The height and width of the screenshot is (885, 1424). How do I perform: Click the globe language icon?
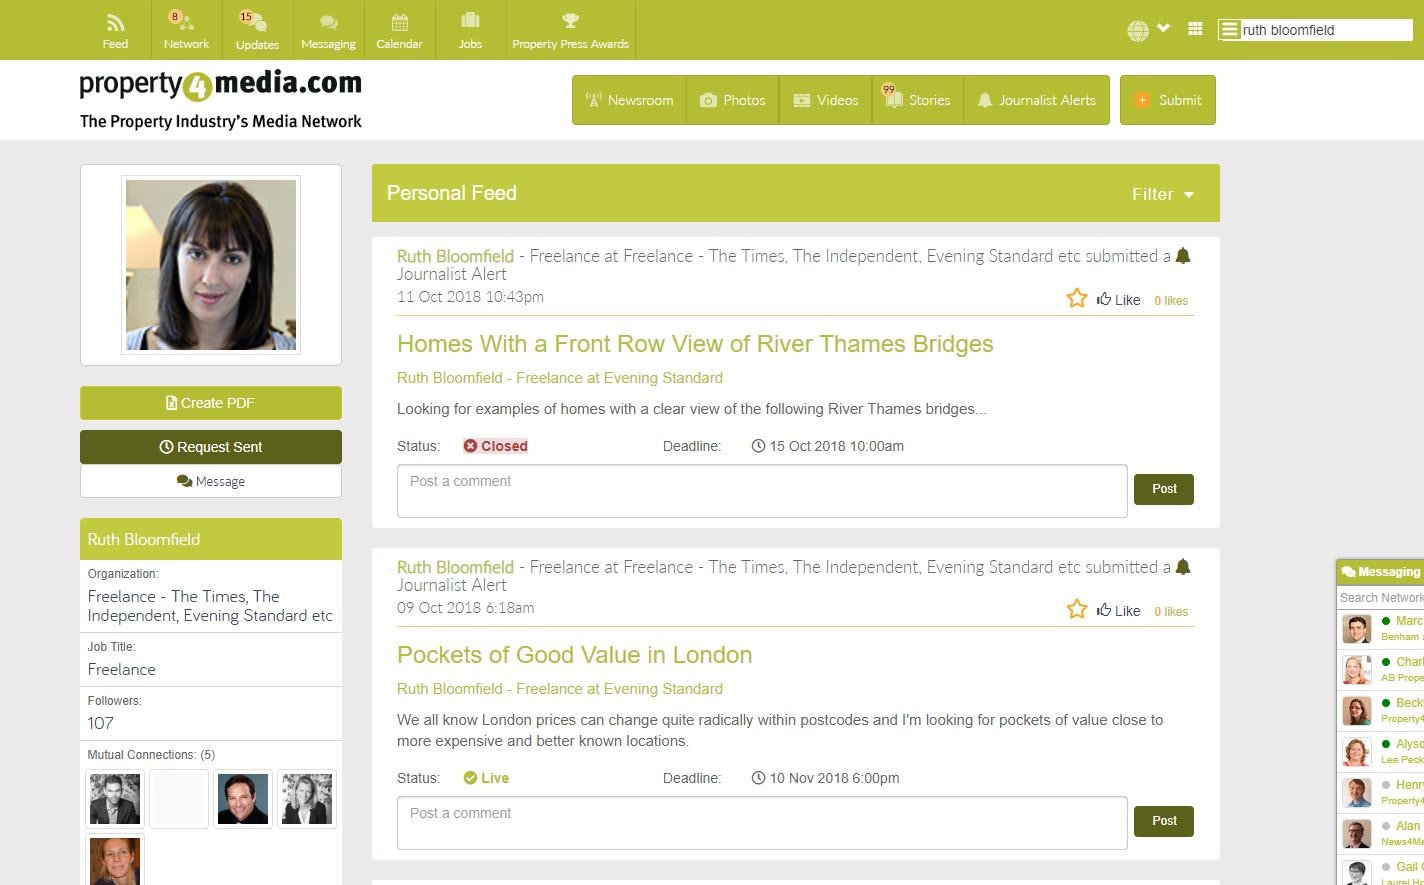tap(1137, 29)
